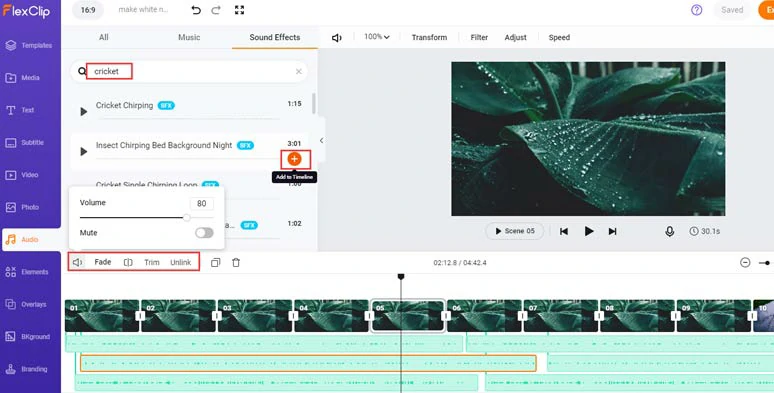The height and width of the screenshot is (393, 774).
Task: Skip to next scene
Action: 612,231
